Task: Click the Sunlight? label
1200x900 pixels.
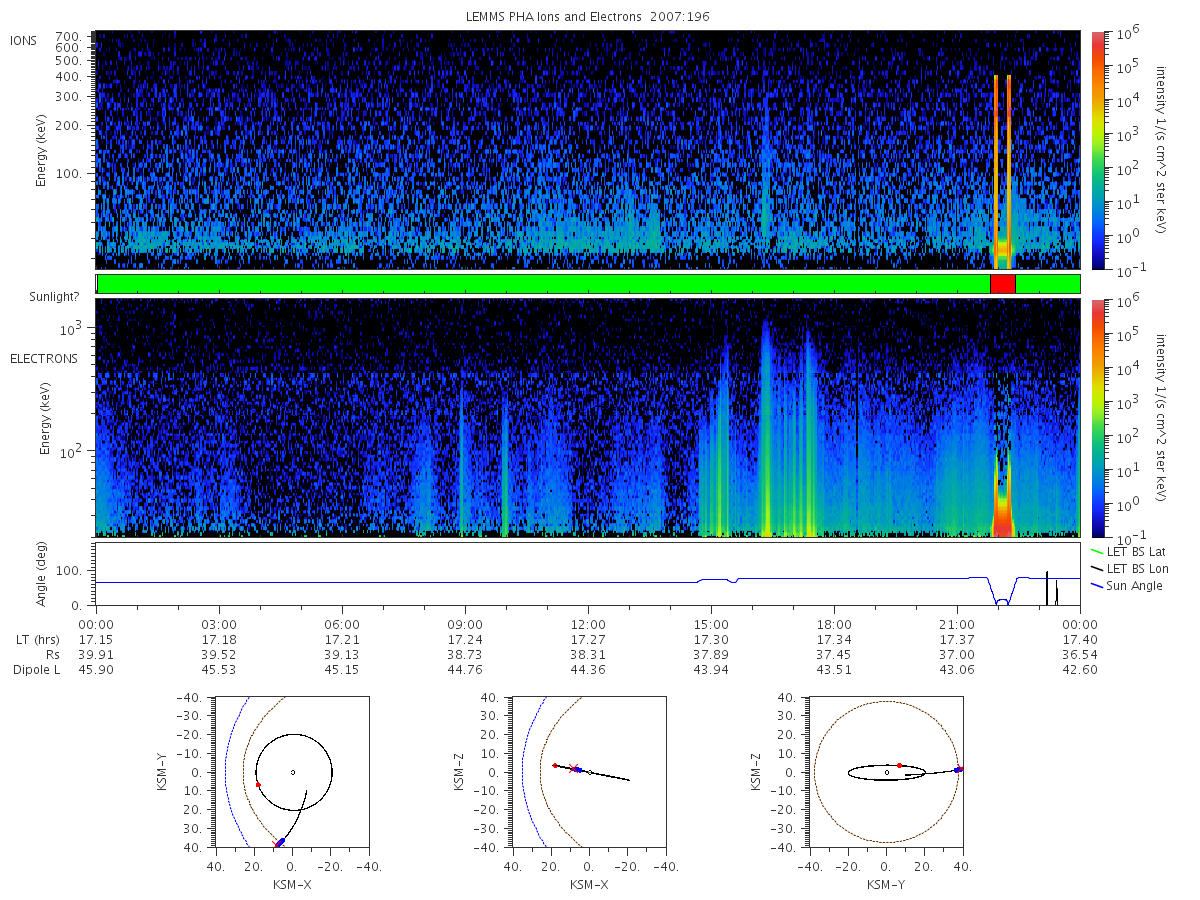Action: point(38,298)
